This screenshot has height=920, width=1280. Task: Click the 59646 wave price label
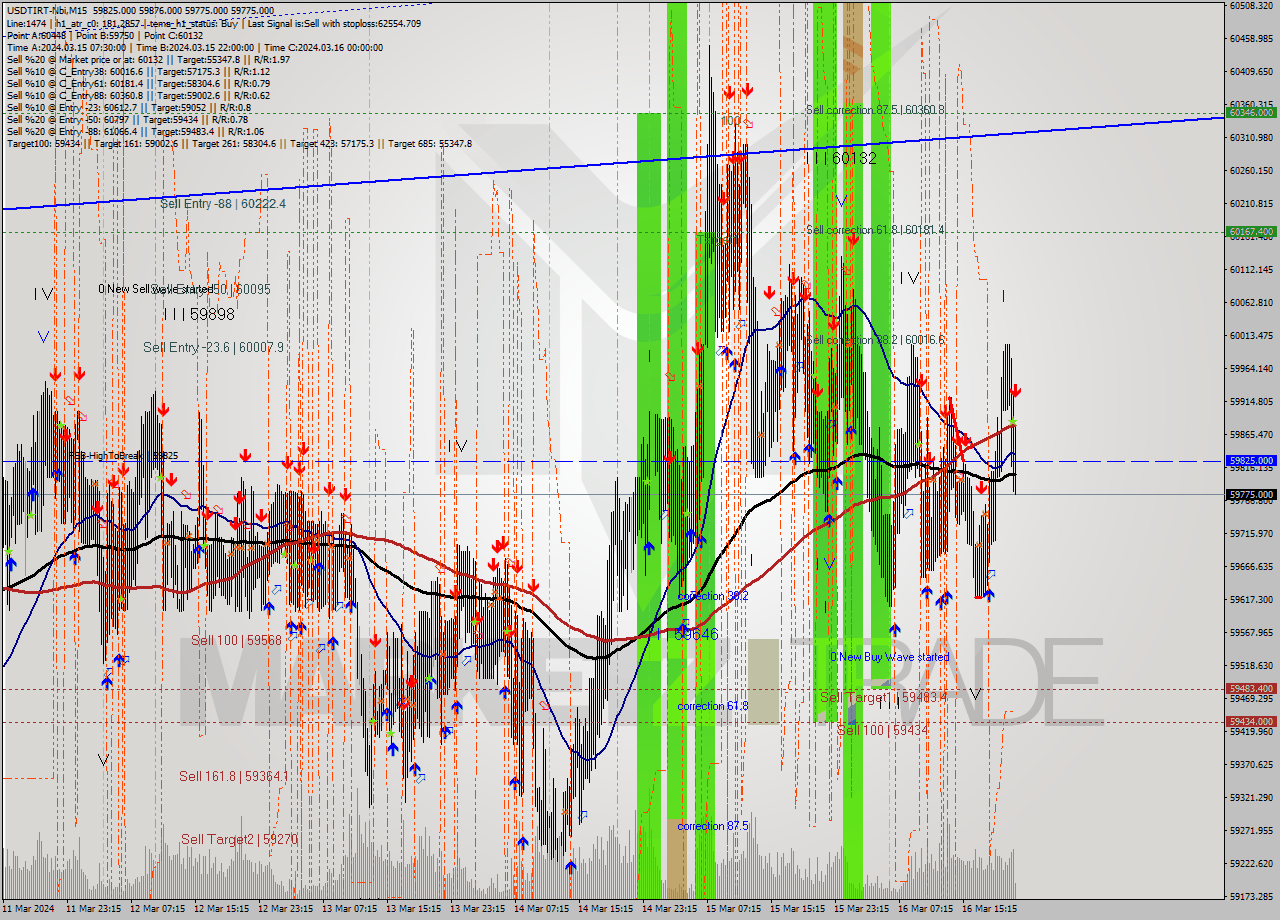(696, 634)
